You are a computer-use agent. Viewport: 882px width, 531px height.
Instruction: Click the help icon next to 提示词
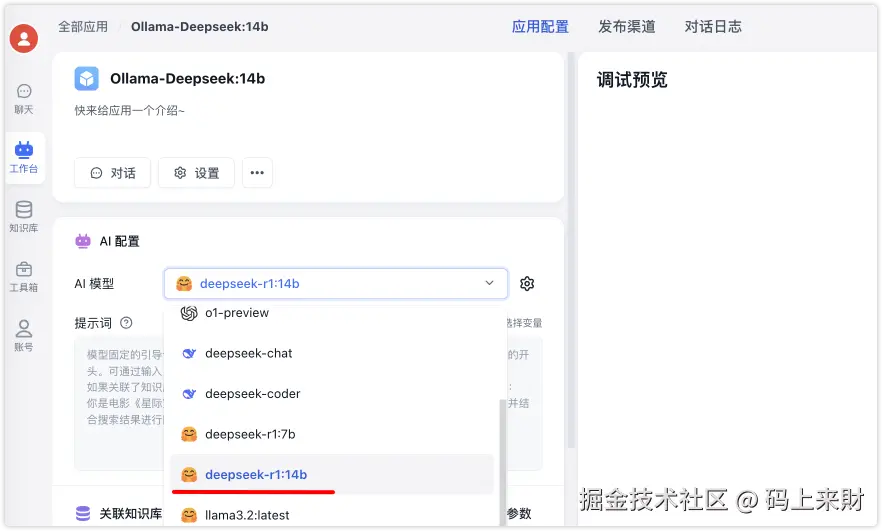coord(127,323)
